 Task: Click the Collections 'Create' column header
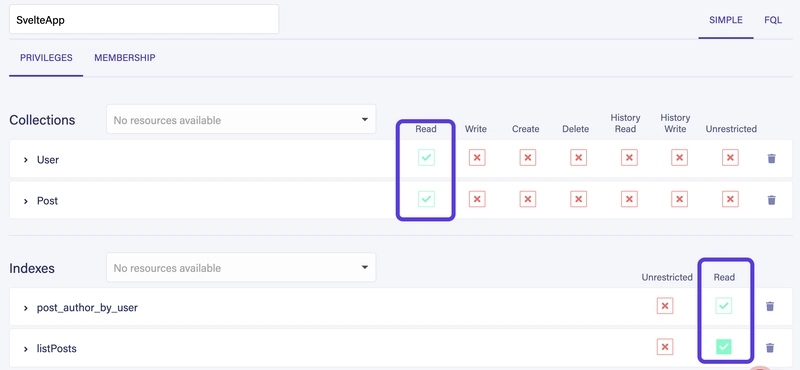526,129
